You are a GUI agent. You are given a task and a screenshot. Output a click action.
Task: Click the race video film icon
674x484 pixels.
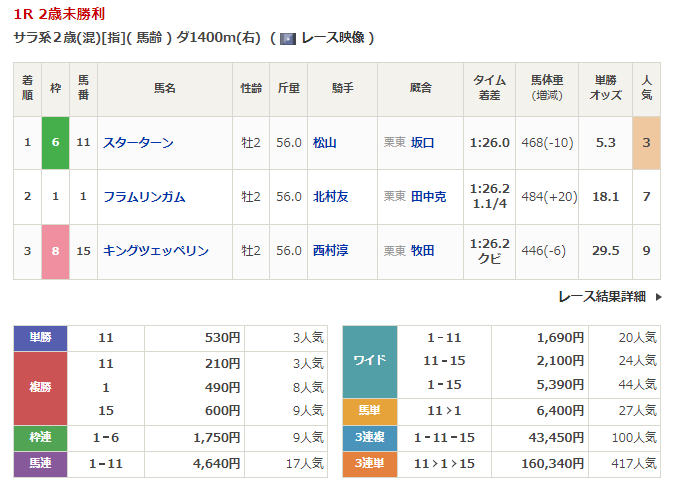click(x=288, y=38)
